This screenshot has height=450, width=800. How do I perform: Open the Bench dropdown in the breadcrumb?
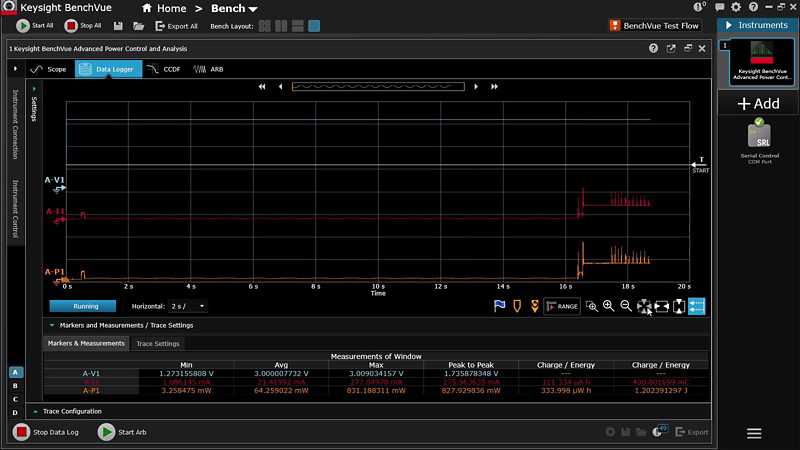click(x=234, y=9)
